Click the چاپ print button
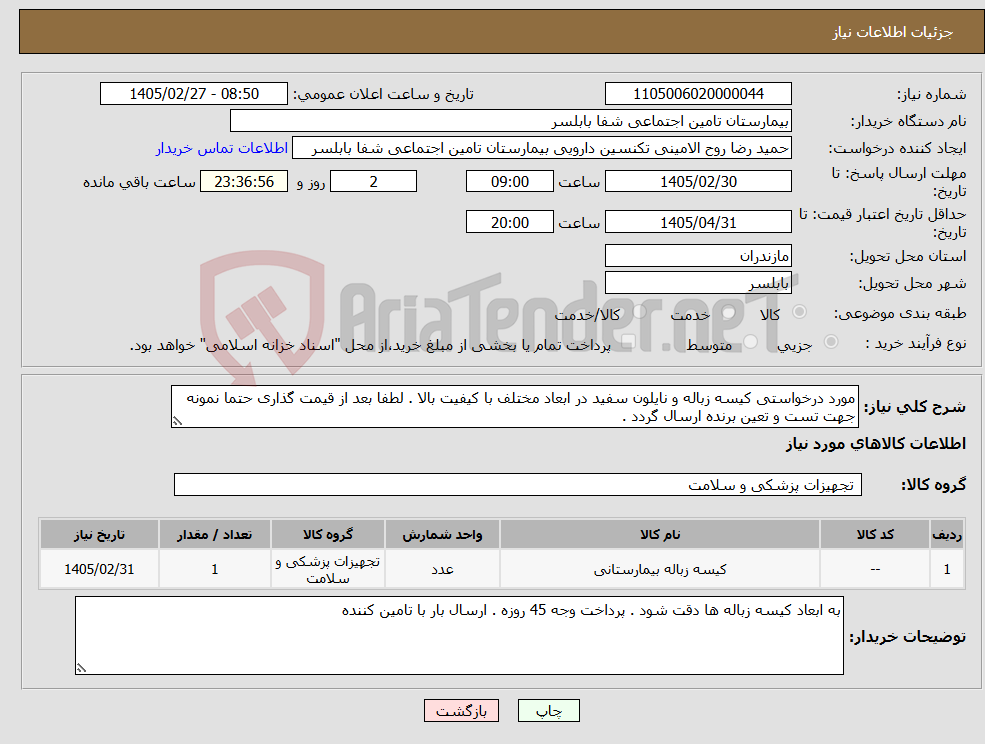 coord(548,711)
